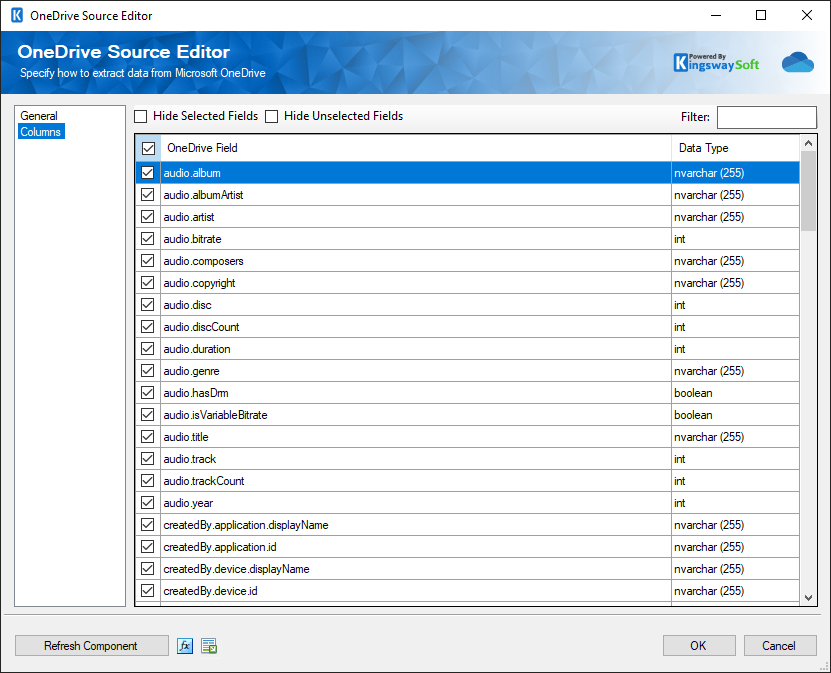Close the OneDrive Source Editor window
831x673 pixels.
point(807,15)
